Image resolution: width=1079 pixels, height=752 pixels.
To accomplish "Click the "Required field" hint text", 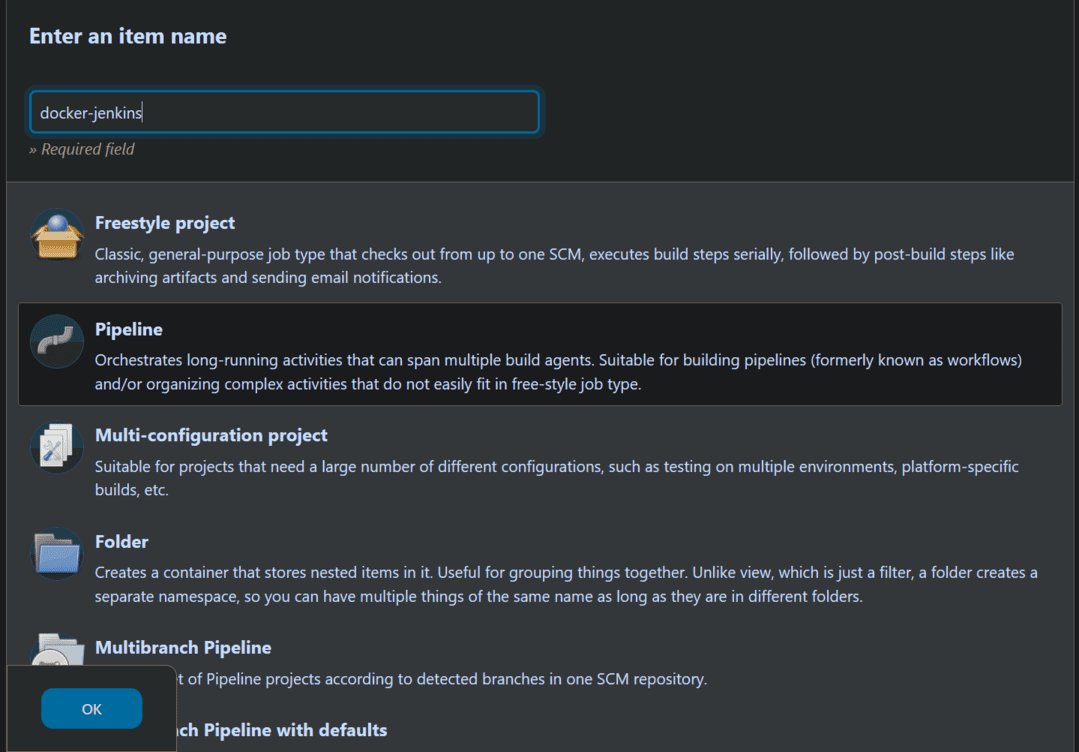I will [82, 149].
